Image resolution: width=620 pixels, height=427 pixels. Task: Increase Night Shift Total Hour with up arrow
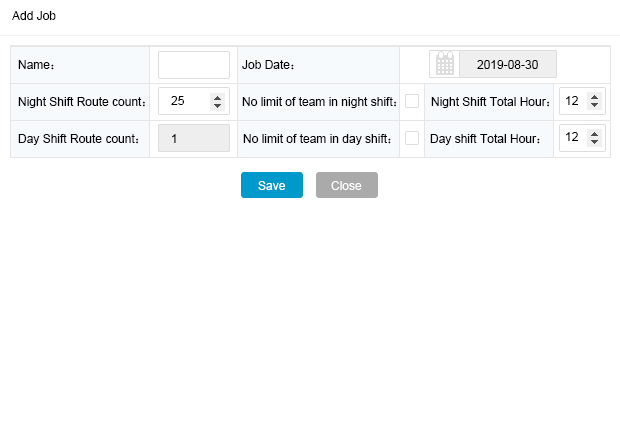point(594,96)
